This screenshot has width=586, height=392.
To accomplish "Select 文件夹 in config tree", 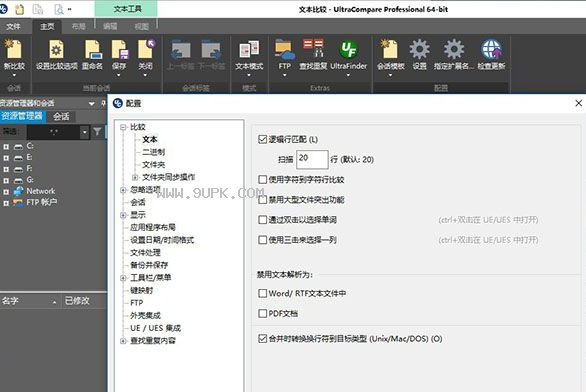I will tap(153, 165).
